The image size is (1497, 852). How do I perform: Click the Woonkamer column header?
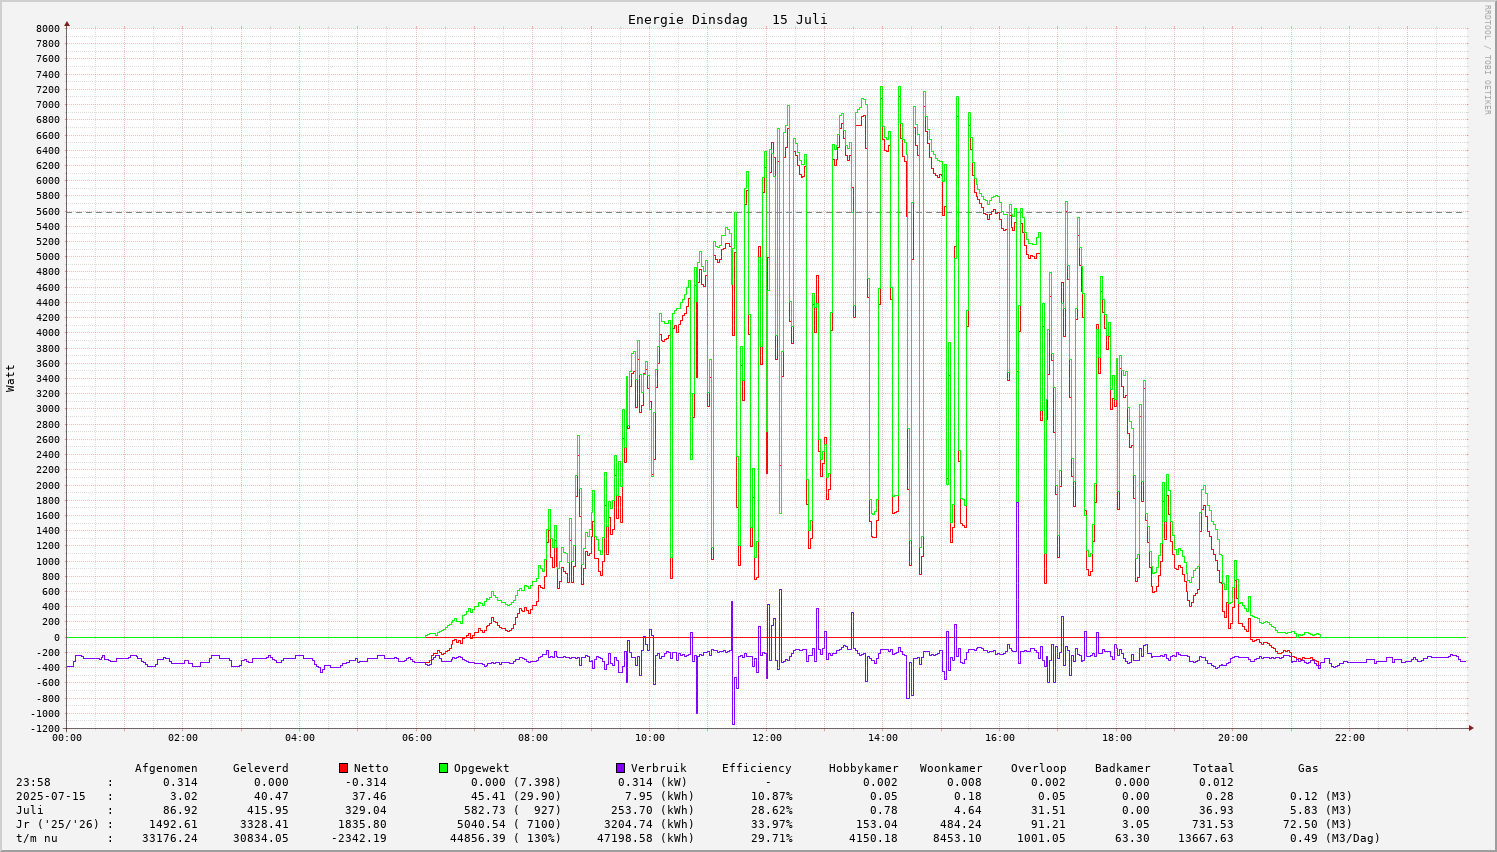click(950, 768)
